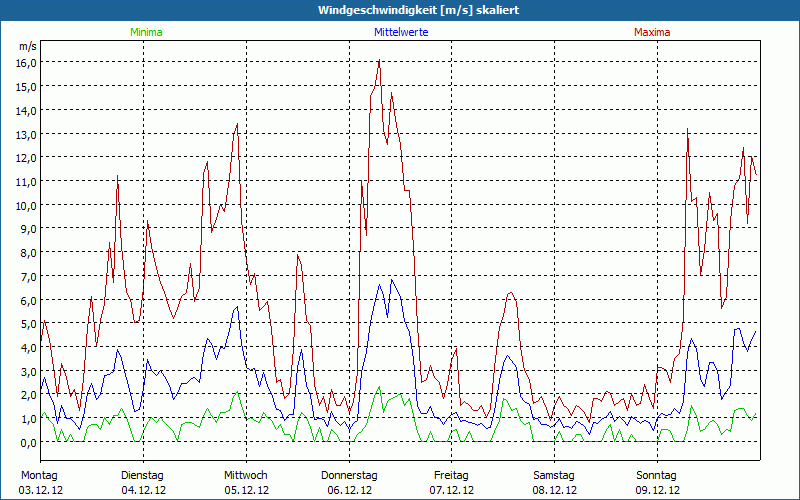Click the 'Sonntag' day label
The height and width of the screenshot is (500, 800).
pos(656,476)
